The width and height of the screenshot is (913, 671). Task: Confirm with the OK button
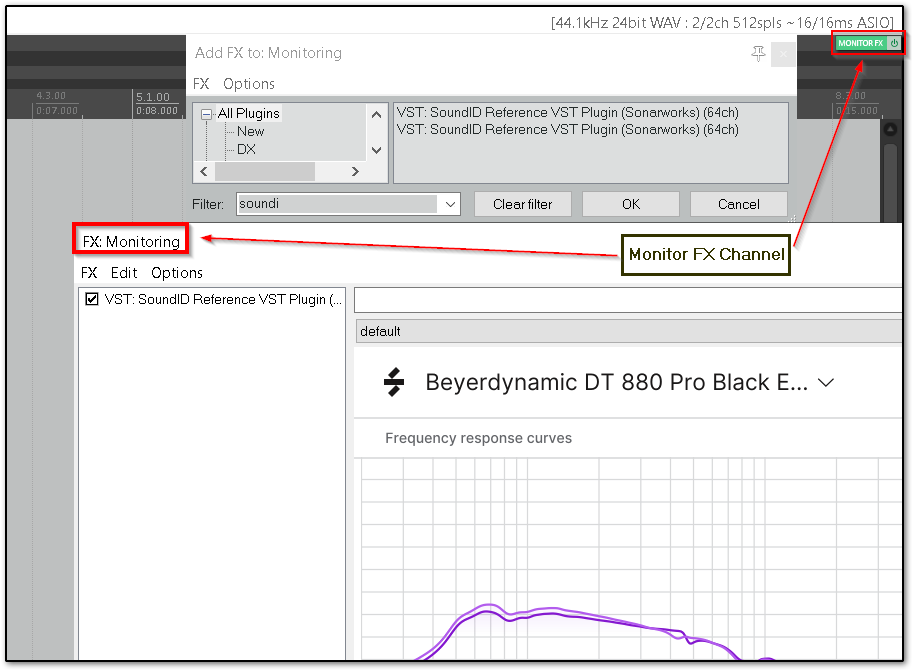click(x=631, y=204)
